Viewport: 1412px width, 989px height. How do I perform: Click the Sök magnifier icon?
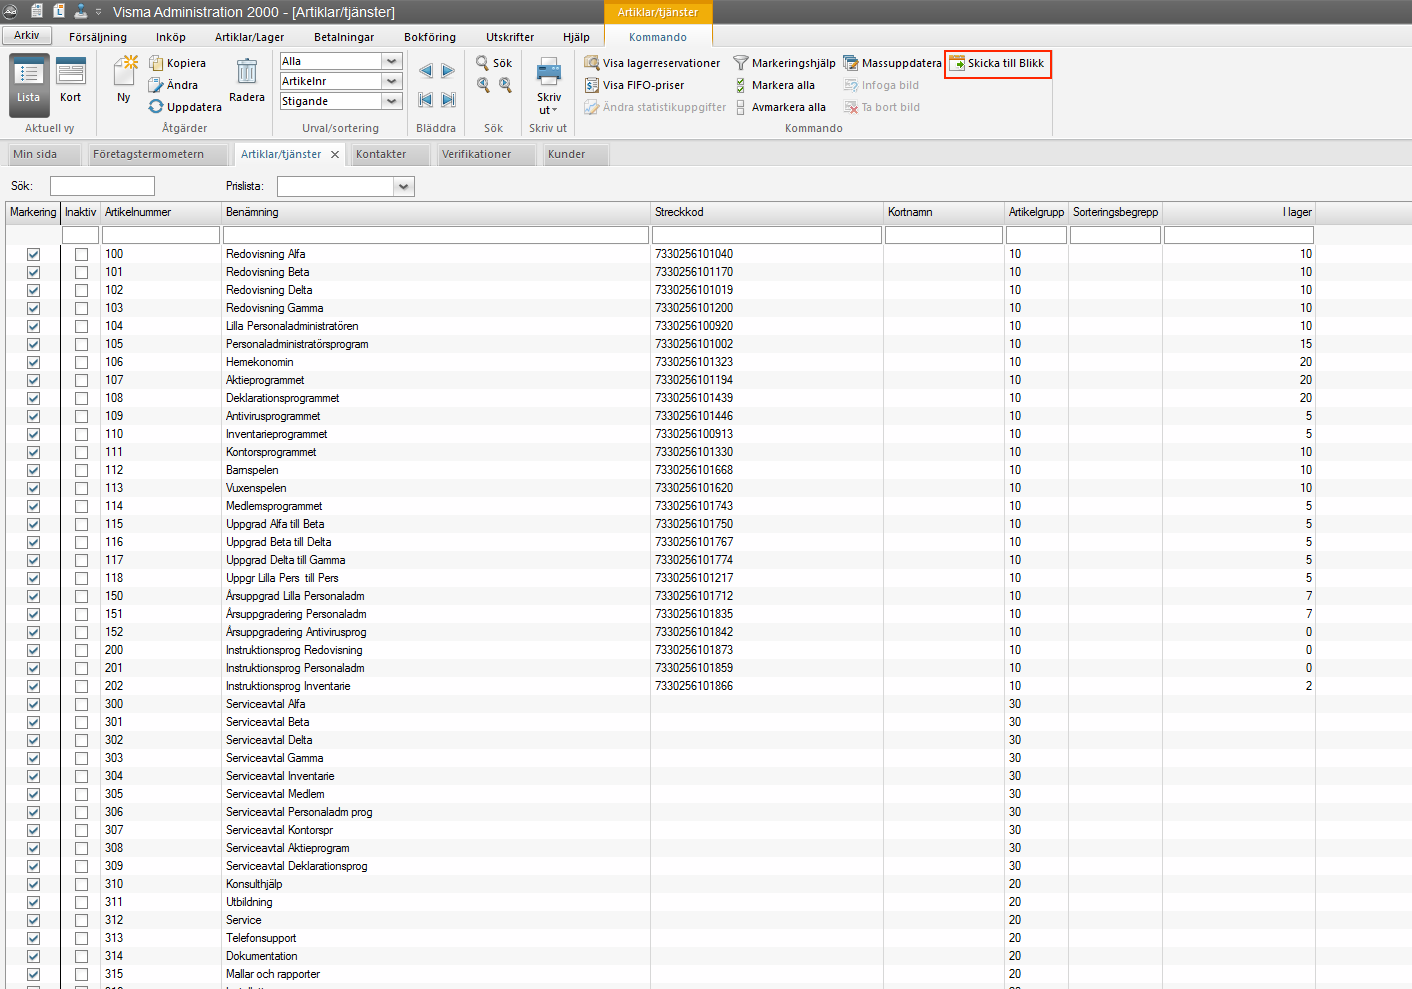pos(483,63)
